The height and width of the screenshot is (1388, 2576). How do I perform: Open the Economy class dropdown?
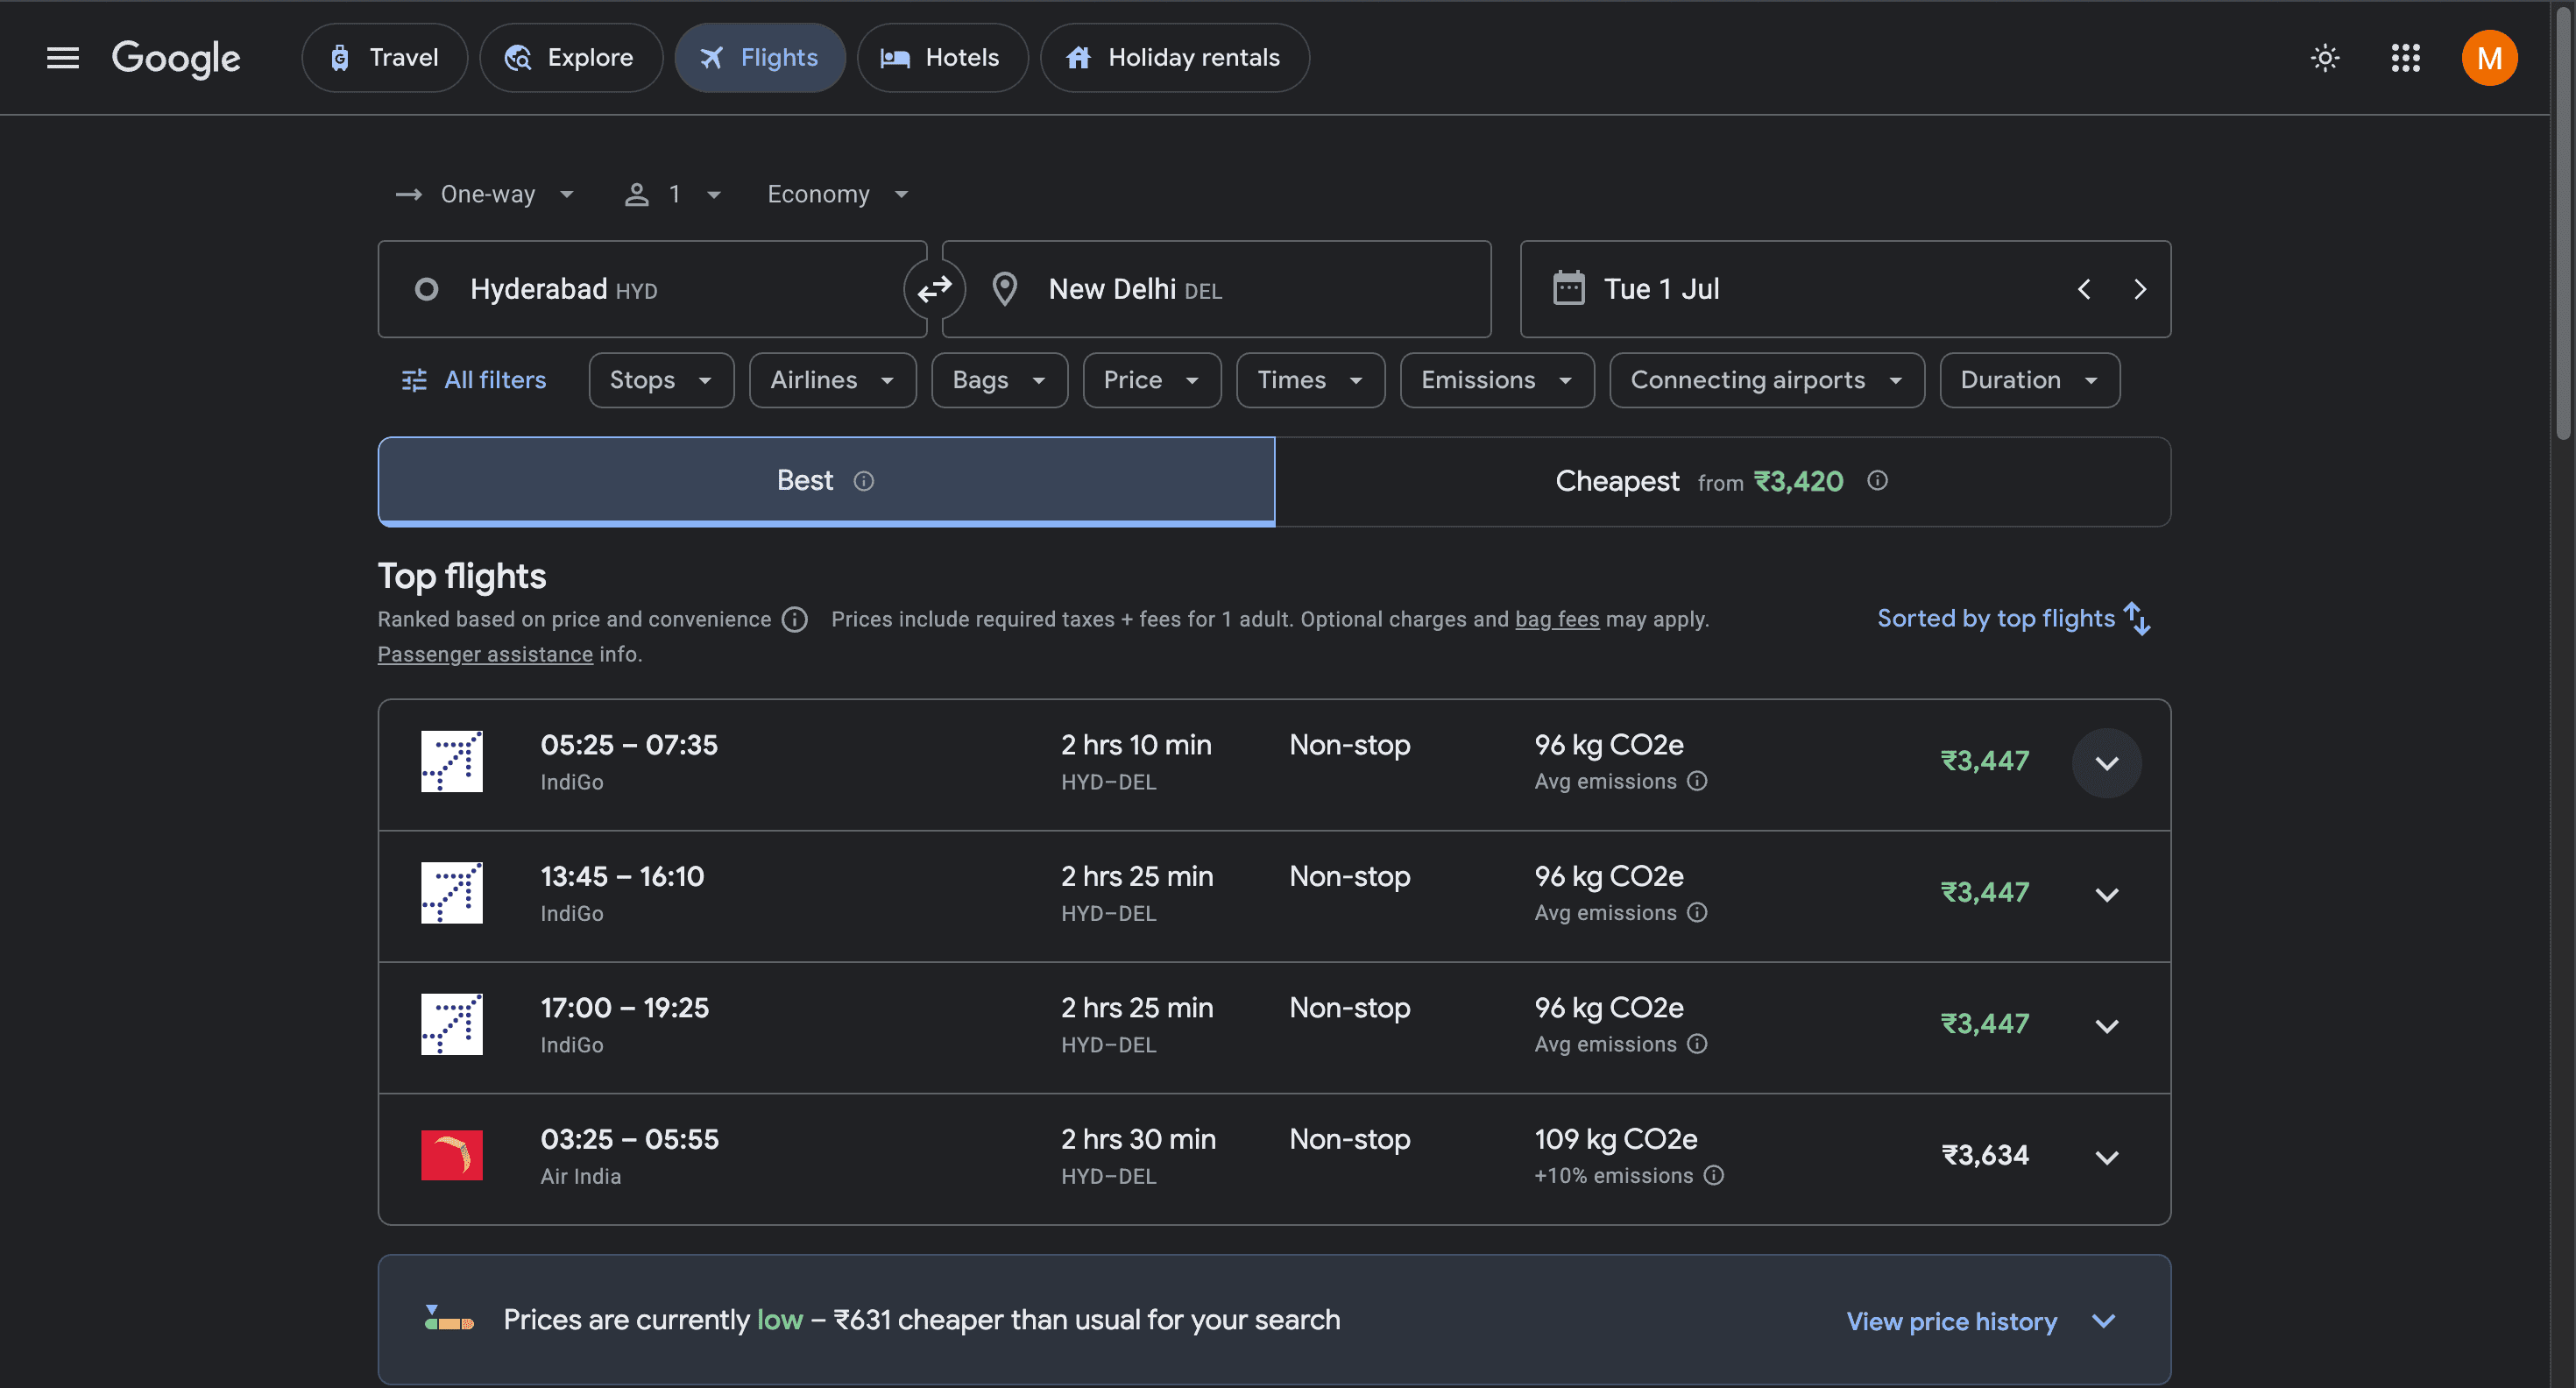(837, 194)
